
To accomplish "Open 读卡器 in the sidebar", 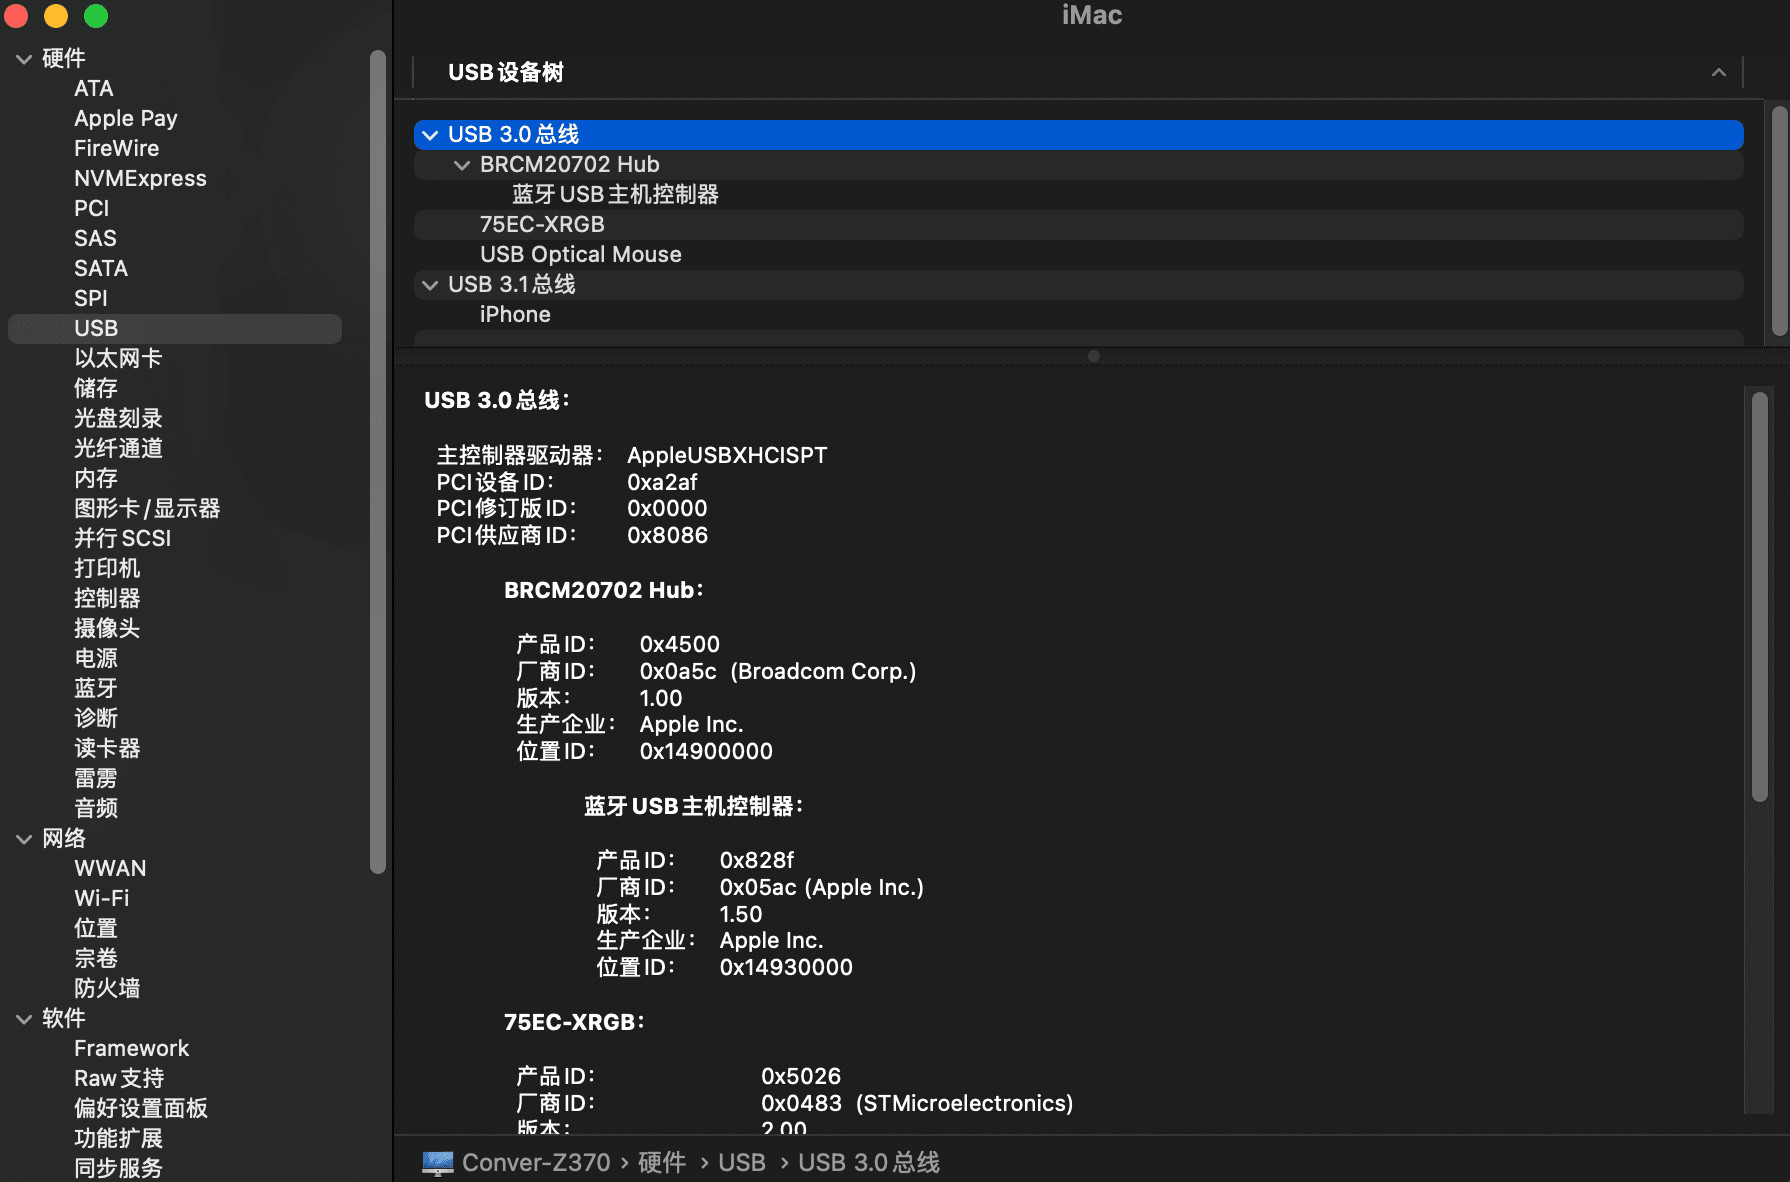I will [107, 748].
